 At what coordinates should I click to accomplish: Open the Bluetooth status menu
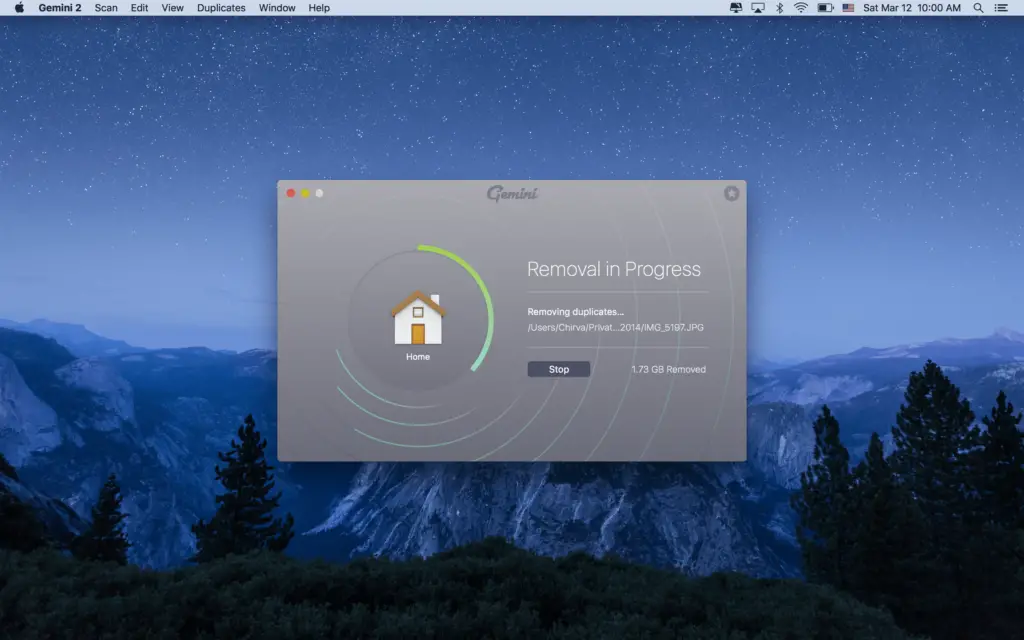coord(779,8)
